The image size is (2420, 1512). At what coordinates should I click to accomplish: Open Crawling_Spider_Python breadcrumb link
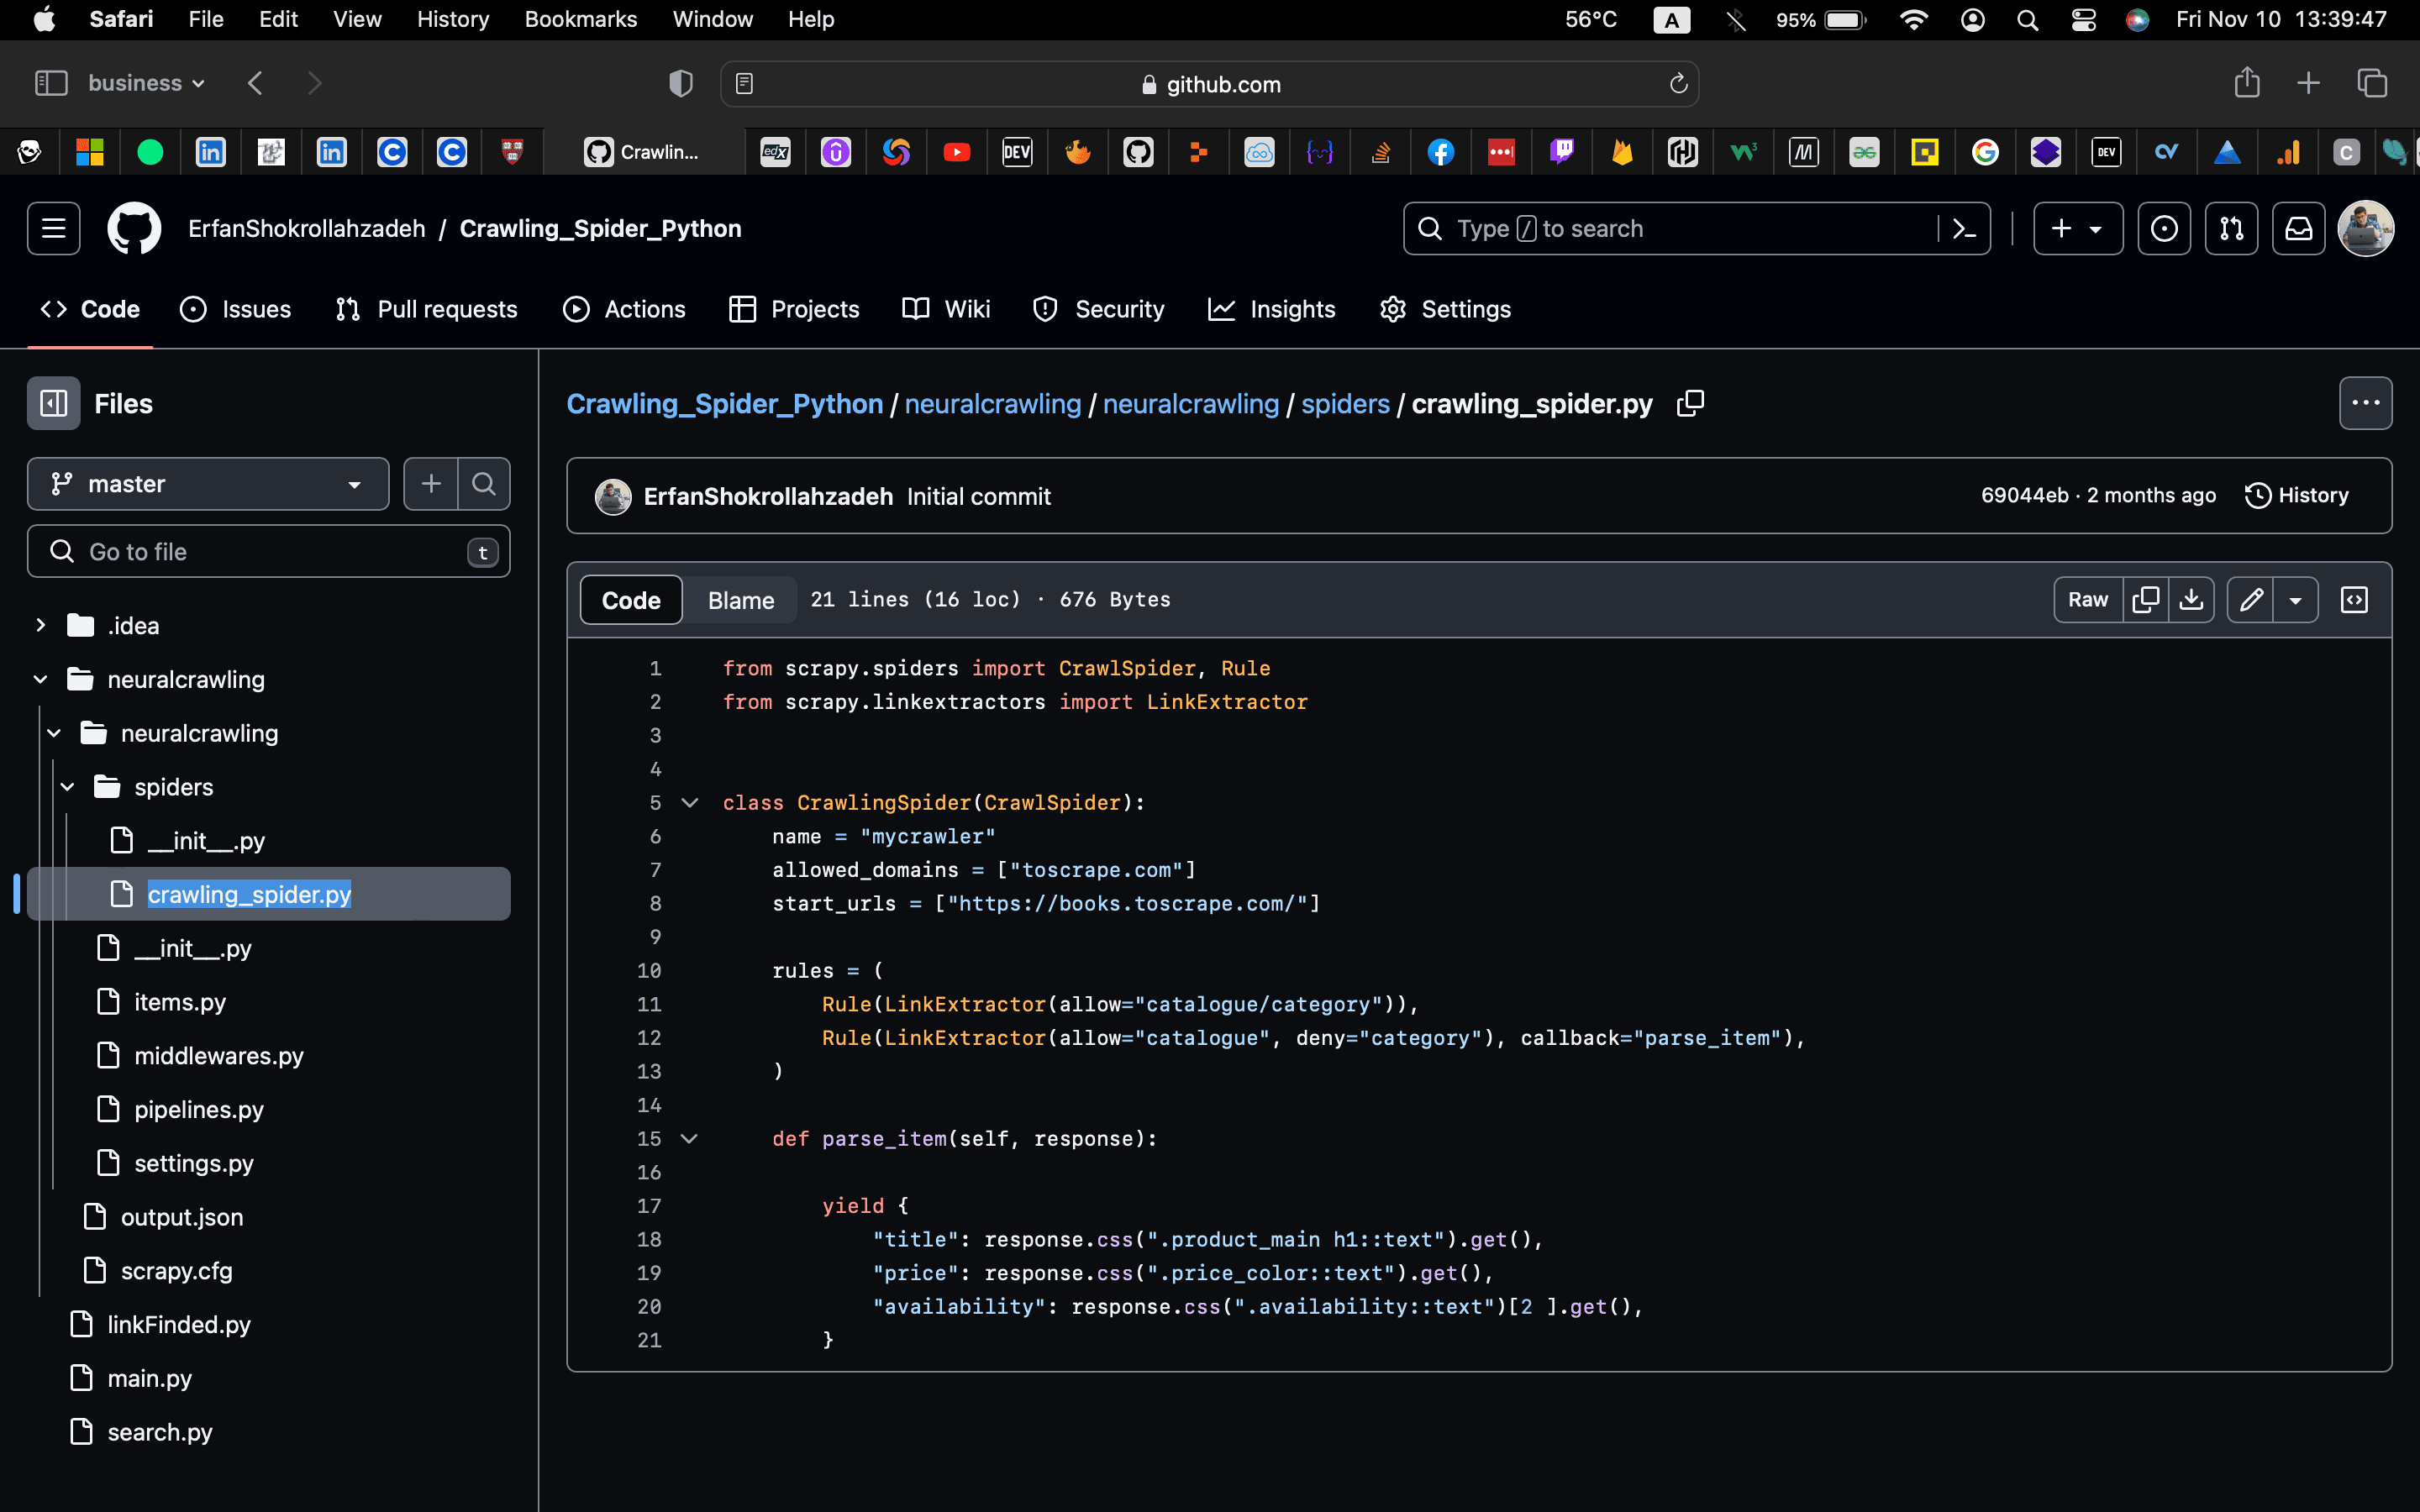point(724,403)
